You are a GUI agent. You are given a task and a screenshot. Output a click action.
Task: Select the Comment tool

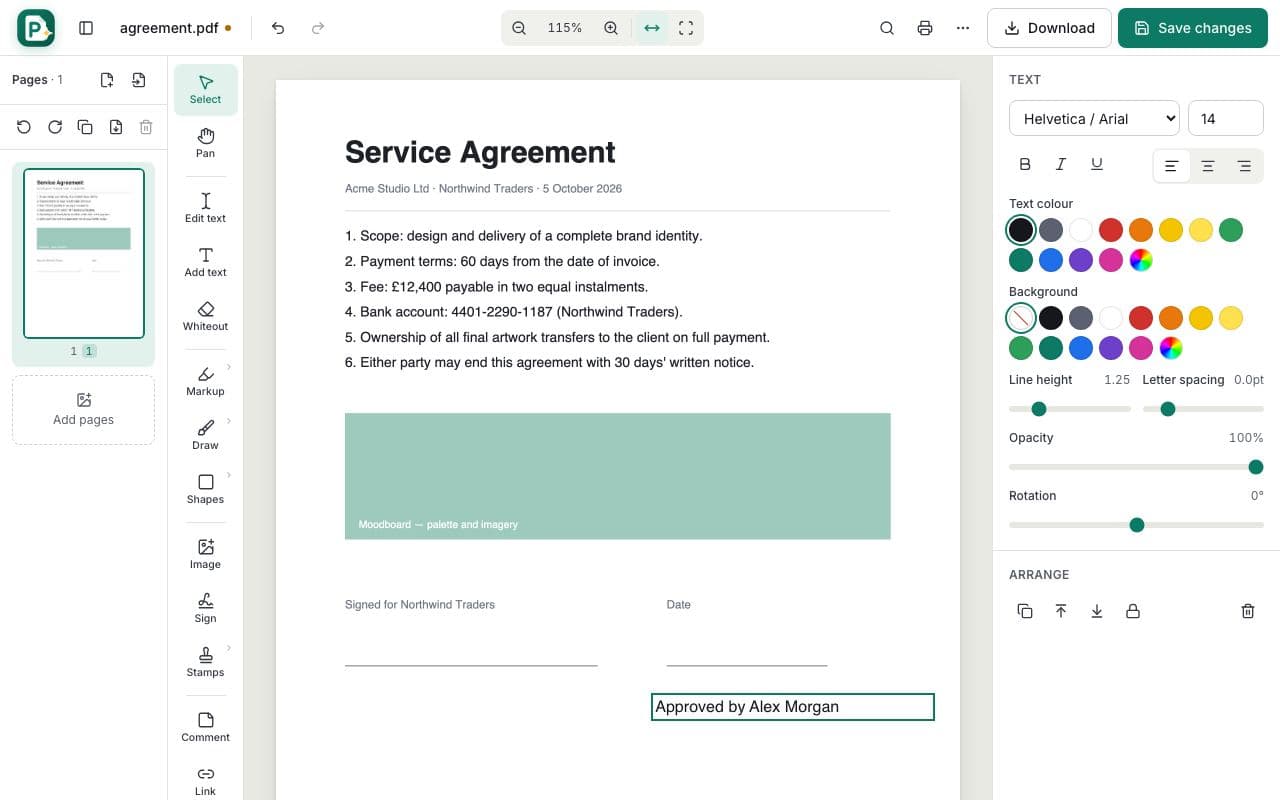pyautogui.click(x=205, y=727)
